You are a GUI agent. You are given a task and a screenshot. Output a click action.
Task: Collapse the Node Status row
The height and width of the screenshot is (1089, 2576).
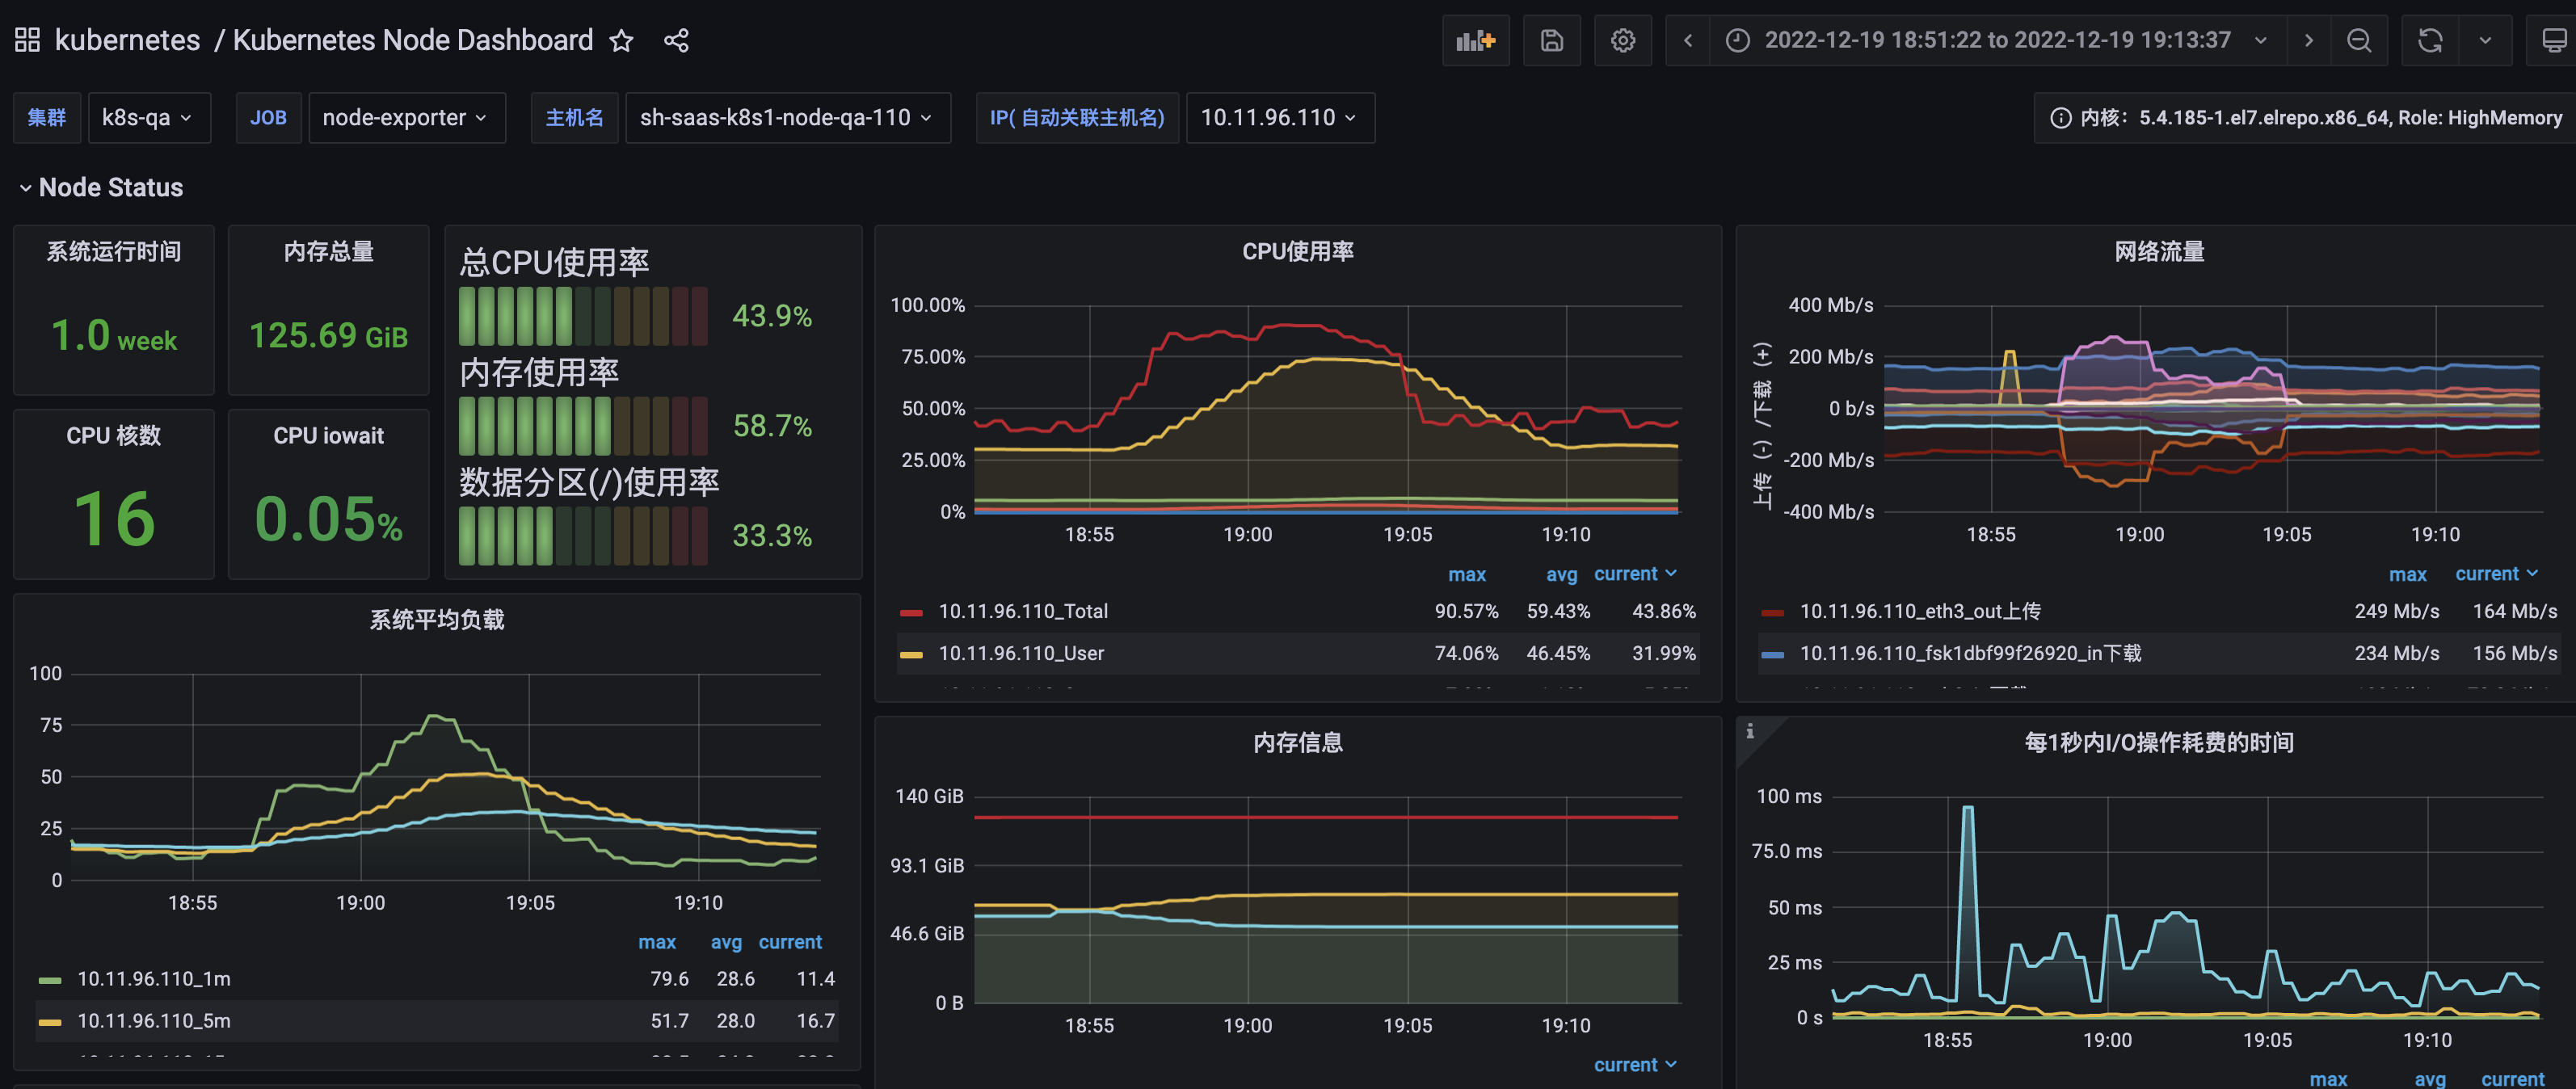pyautogui.click(x=100, y=187)
